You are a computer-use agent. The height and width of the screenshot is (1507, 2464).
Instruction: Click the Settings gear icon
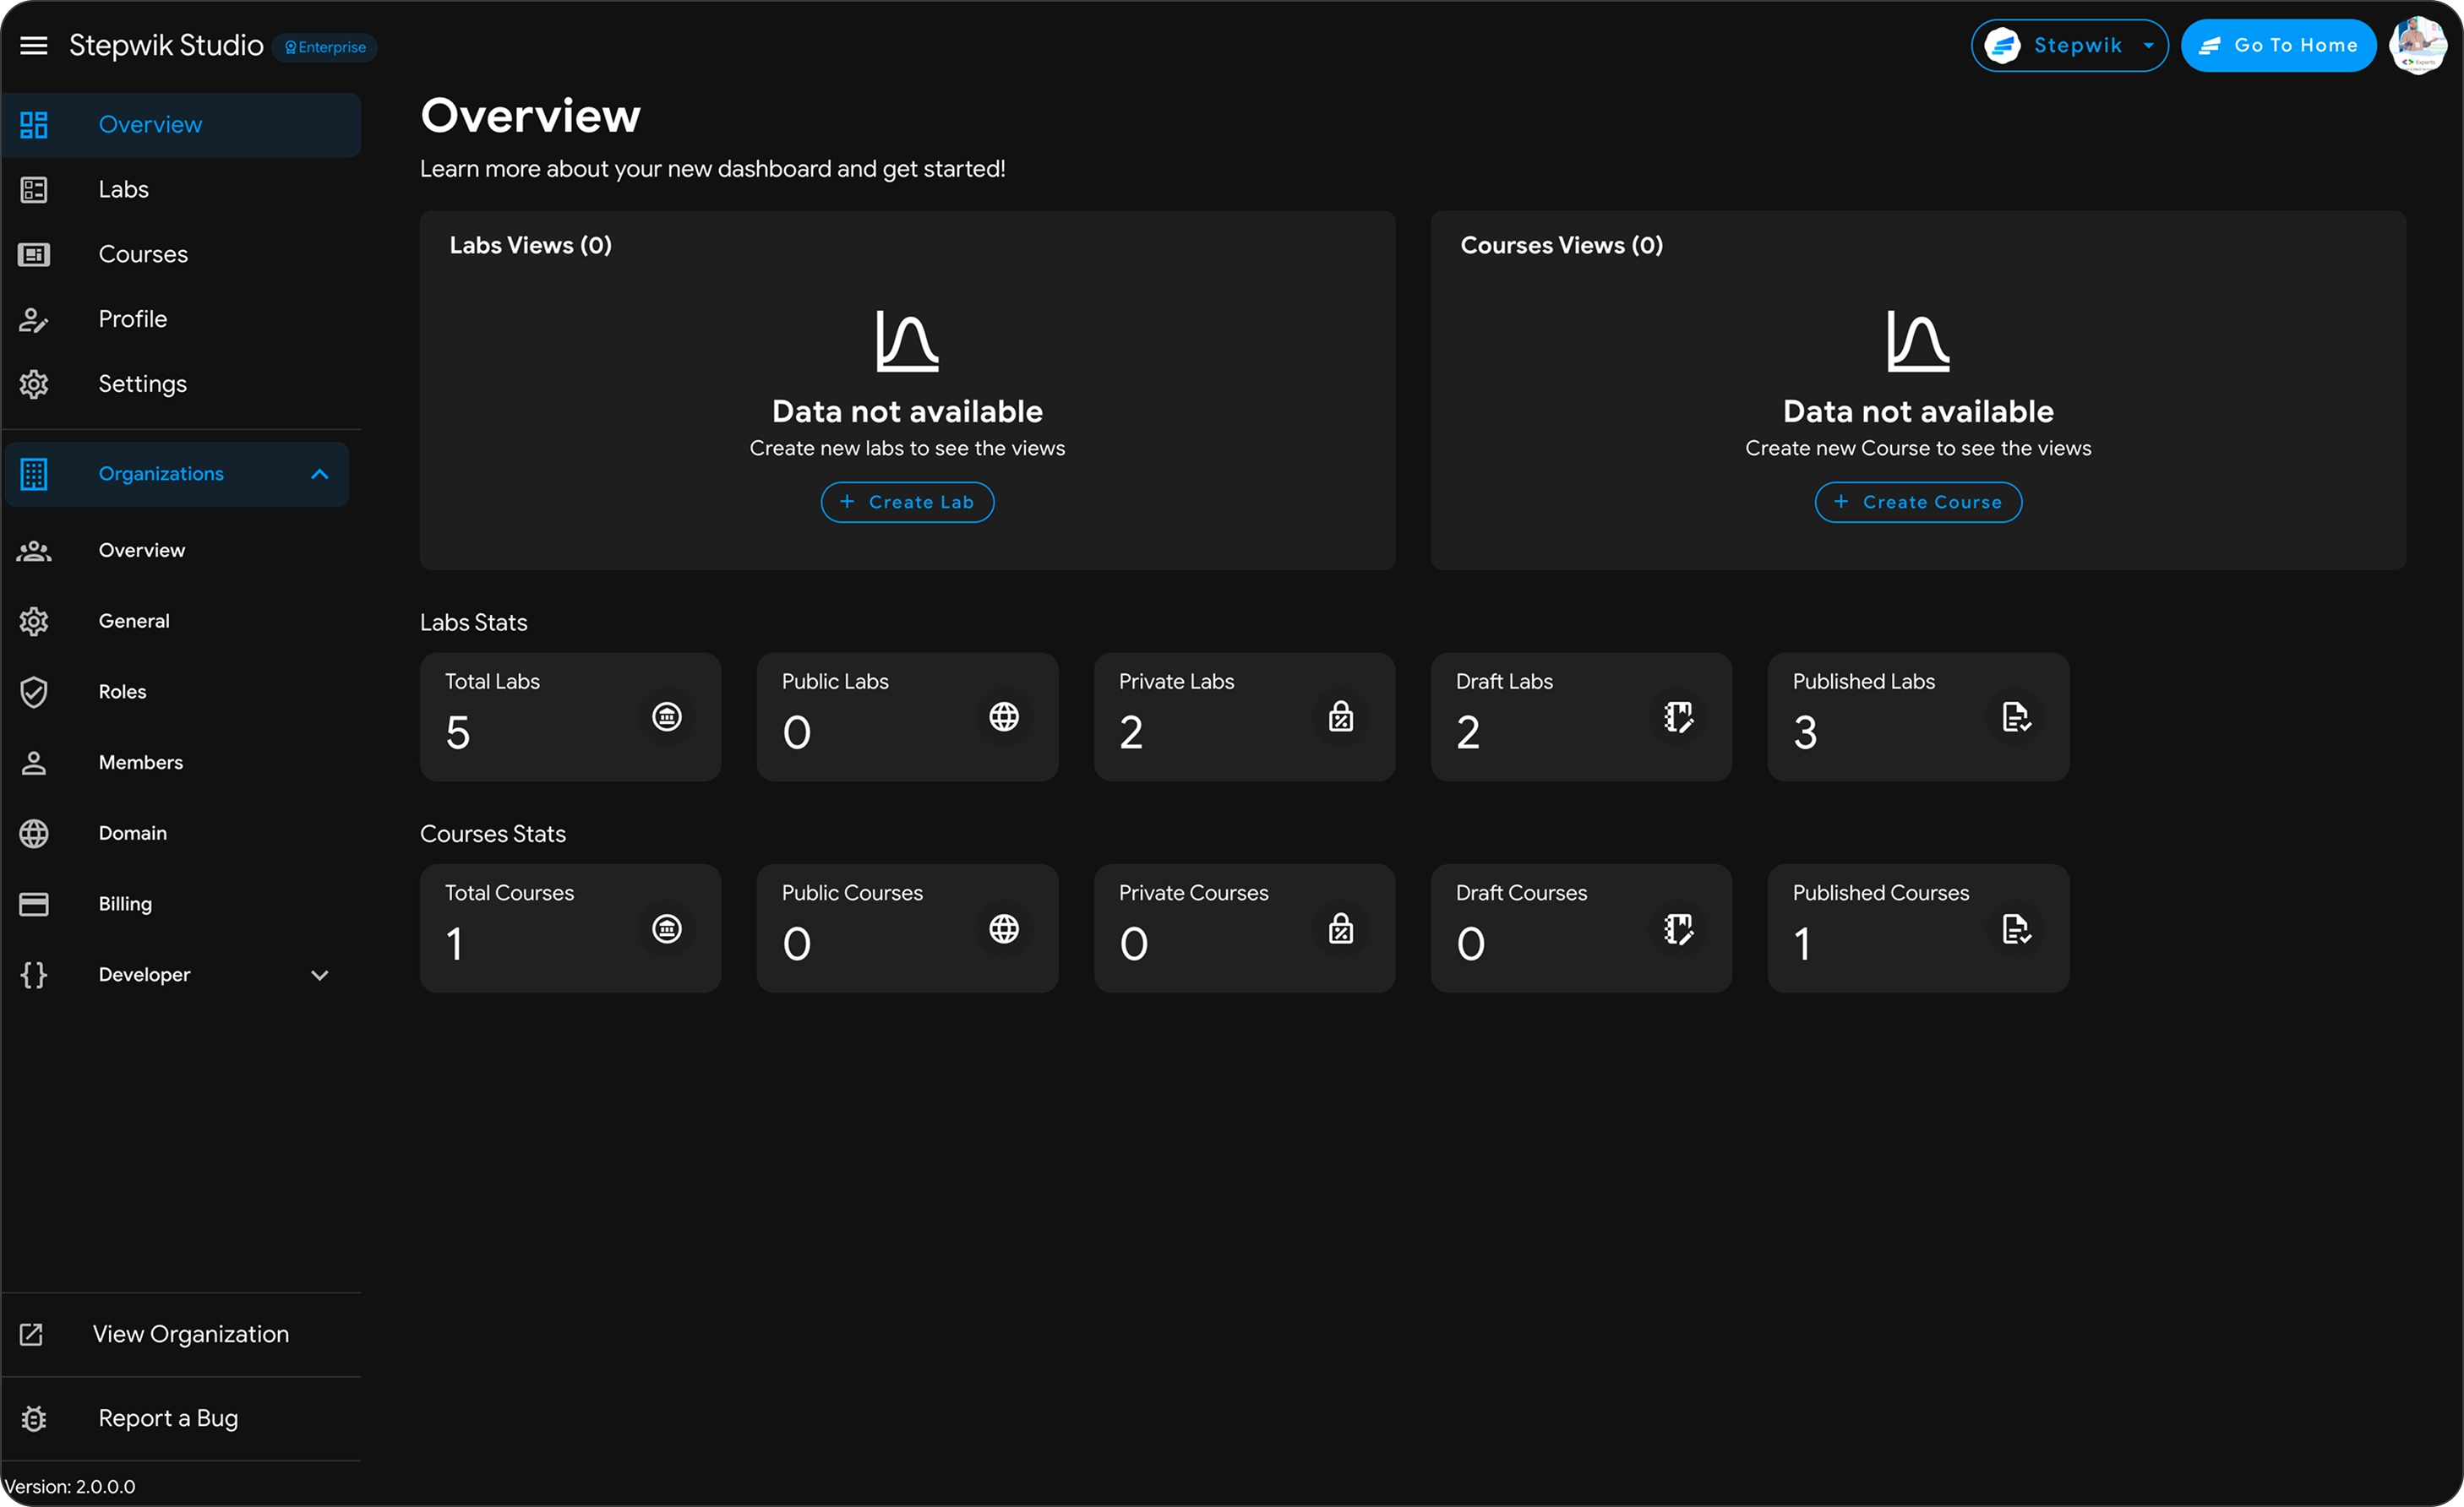point(34,384)
